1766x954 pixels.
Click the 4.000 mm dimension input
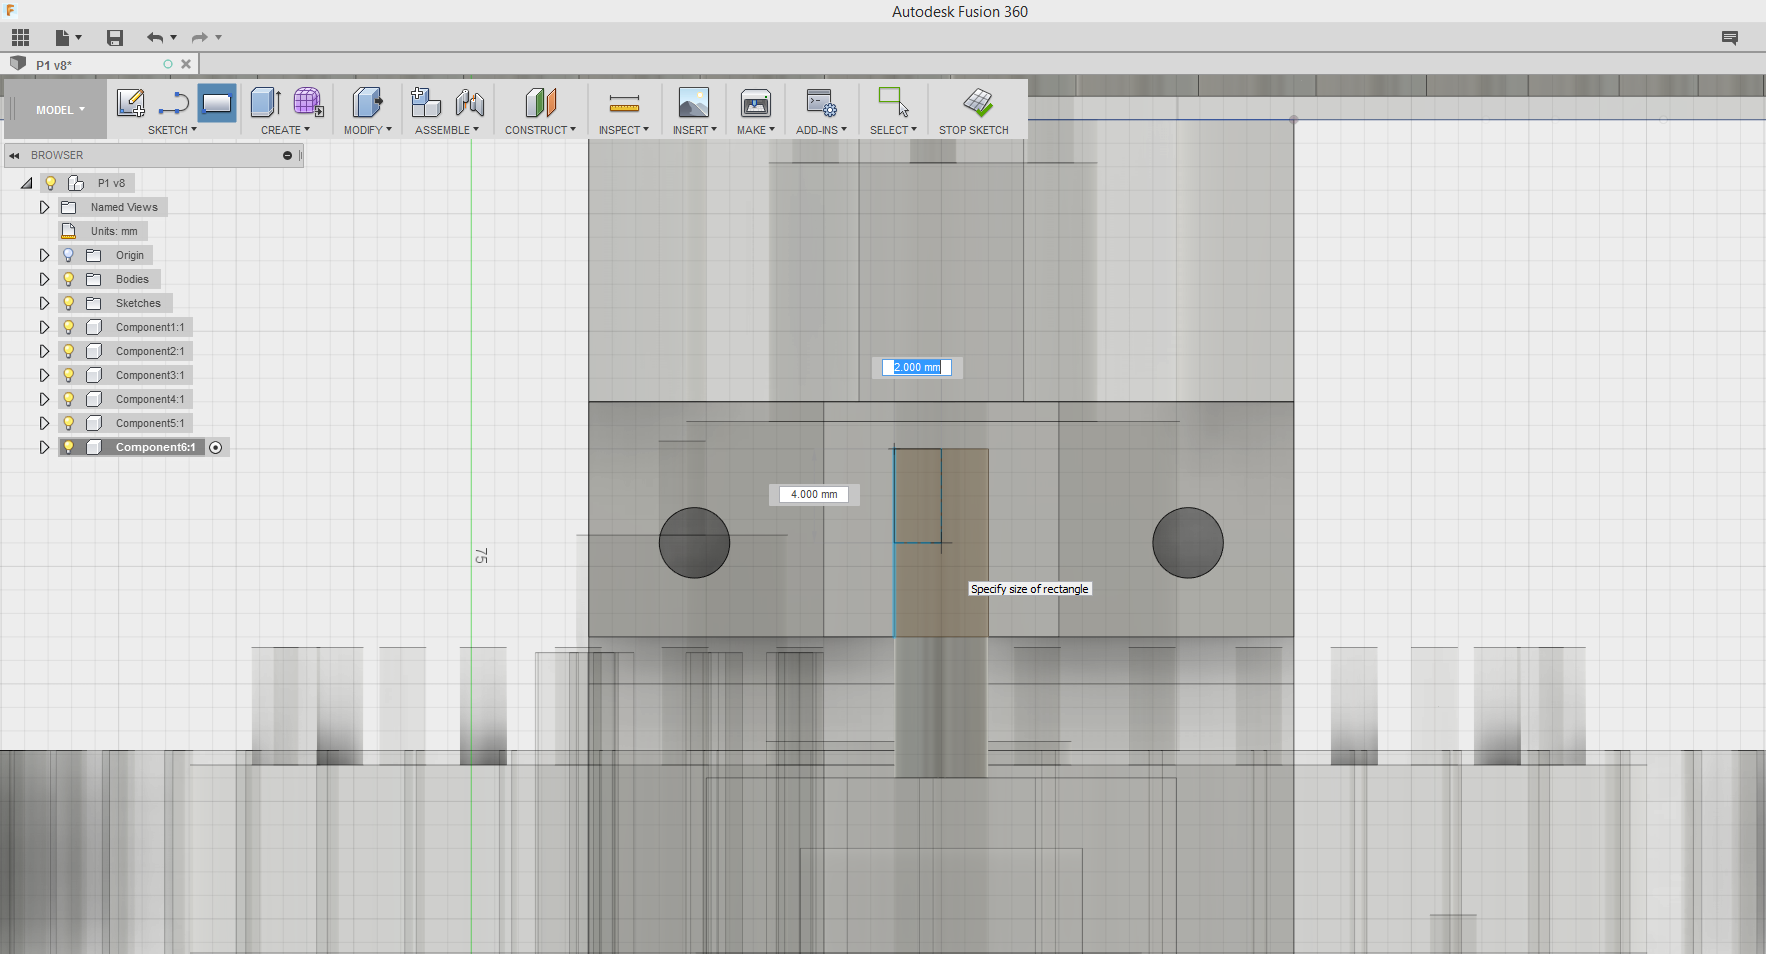[814, 494]
